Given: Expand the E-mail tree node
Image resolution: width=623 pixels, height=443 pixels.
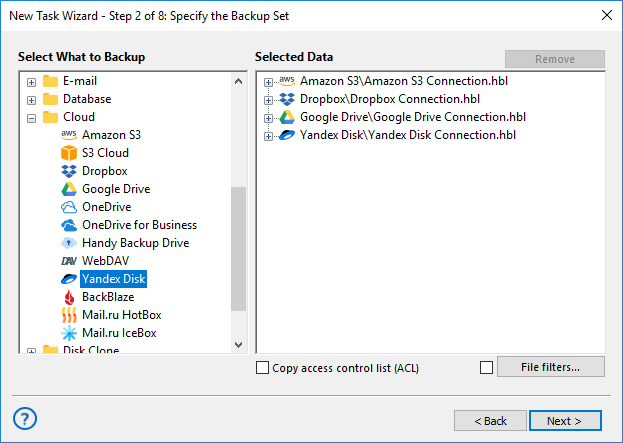Looking at the screenshot, I should tap(31, 82).
